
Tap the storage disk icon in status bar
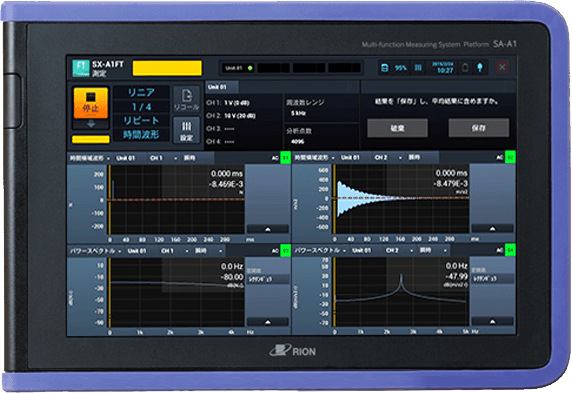tap(384, 68)
